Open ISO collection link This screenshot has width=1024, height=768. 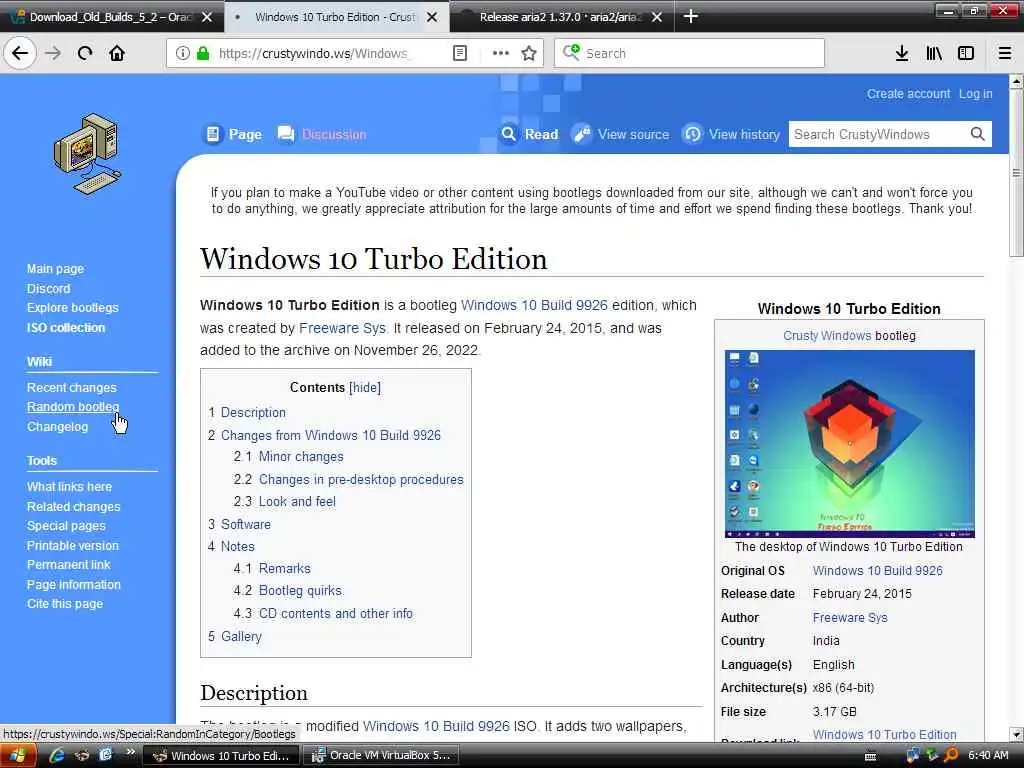click(x=66, y=327)
